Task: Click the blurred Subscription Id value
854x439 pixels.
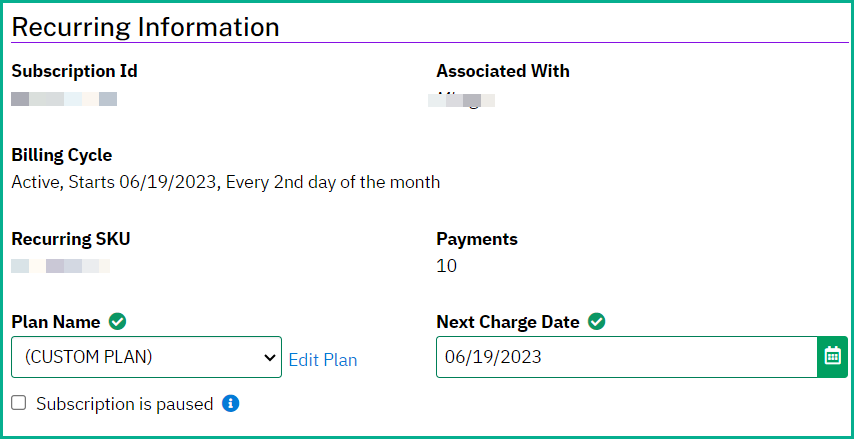Action: (64, 99)
